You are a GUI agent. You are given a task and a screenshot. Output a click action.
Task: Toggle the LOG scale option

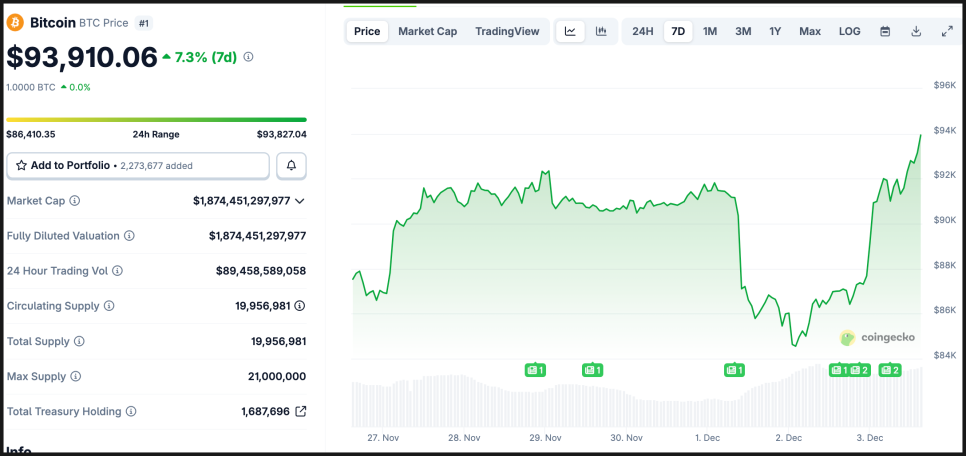849,31
